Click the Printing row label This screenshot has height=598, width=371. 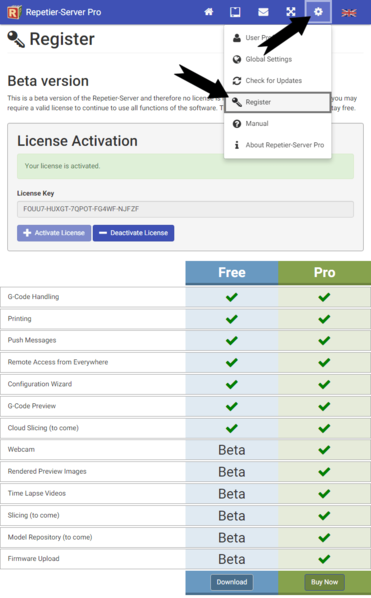(19, 319)
